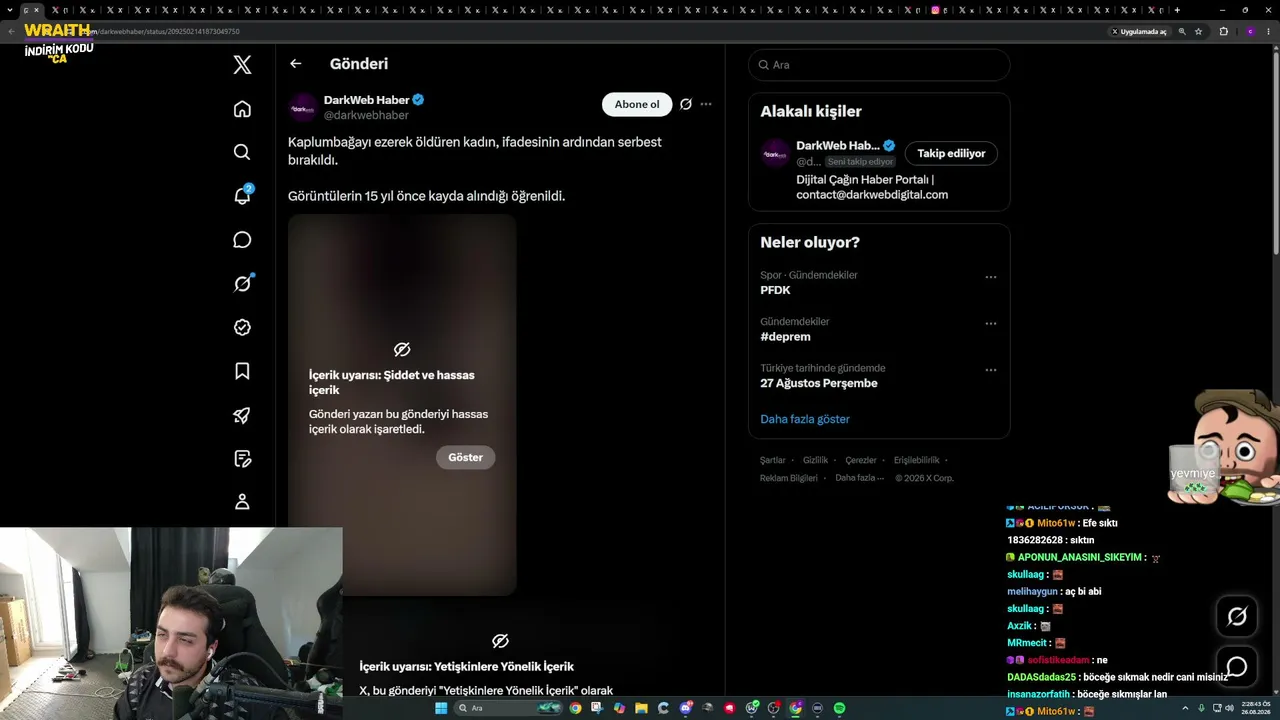Go to Home via the house icon
Viewport: 1280px width, 720px height.
242,109
